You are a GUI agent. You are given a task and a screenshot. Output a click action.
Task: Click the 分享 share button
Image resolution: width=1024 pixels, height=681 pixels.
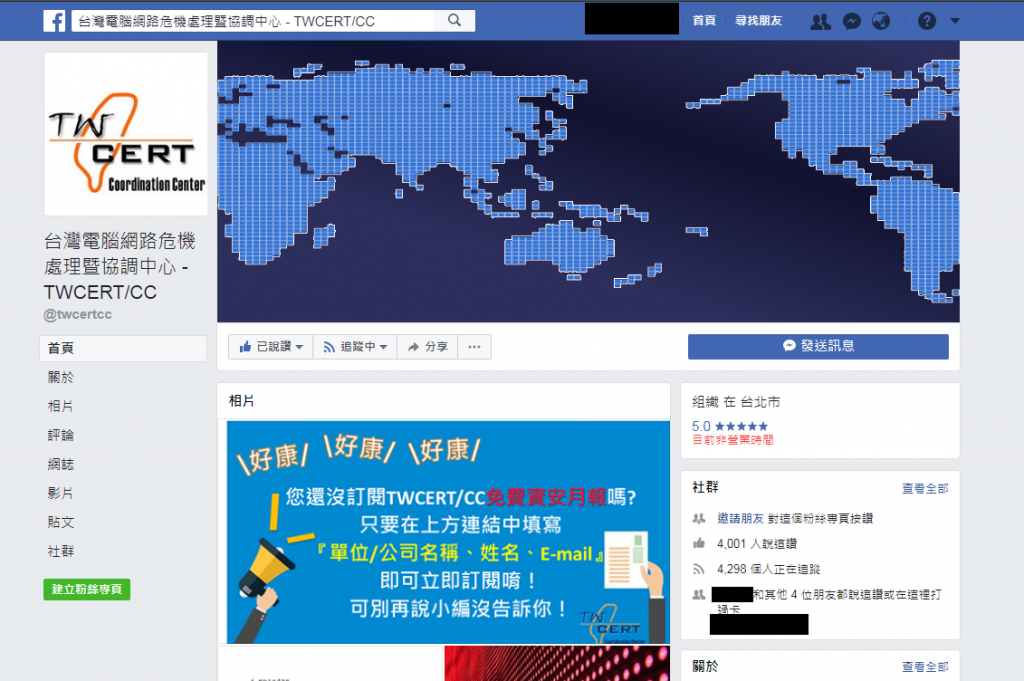click(x=427, y=347)
